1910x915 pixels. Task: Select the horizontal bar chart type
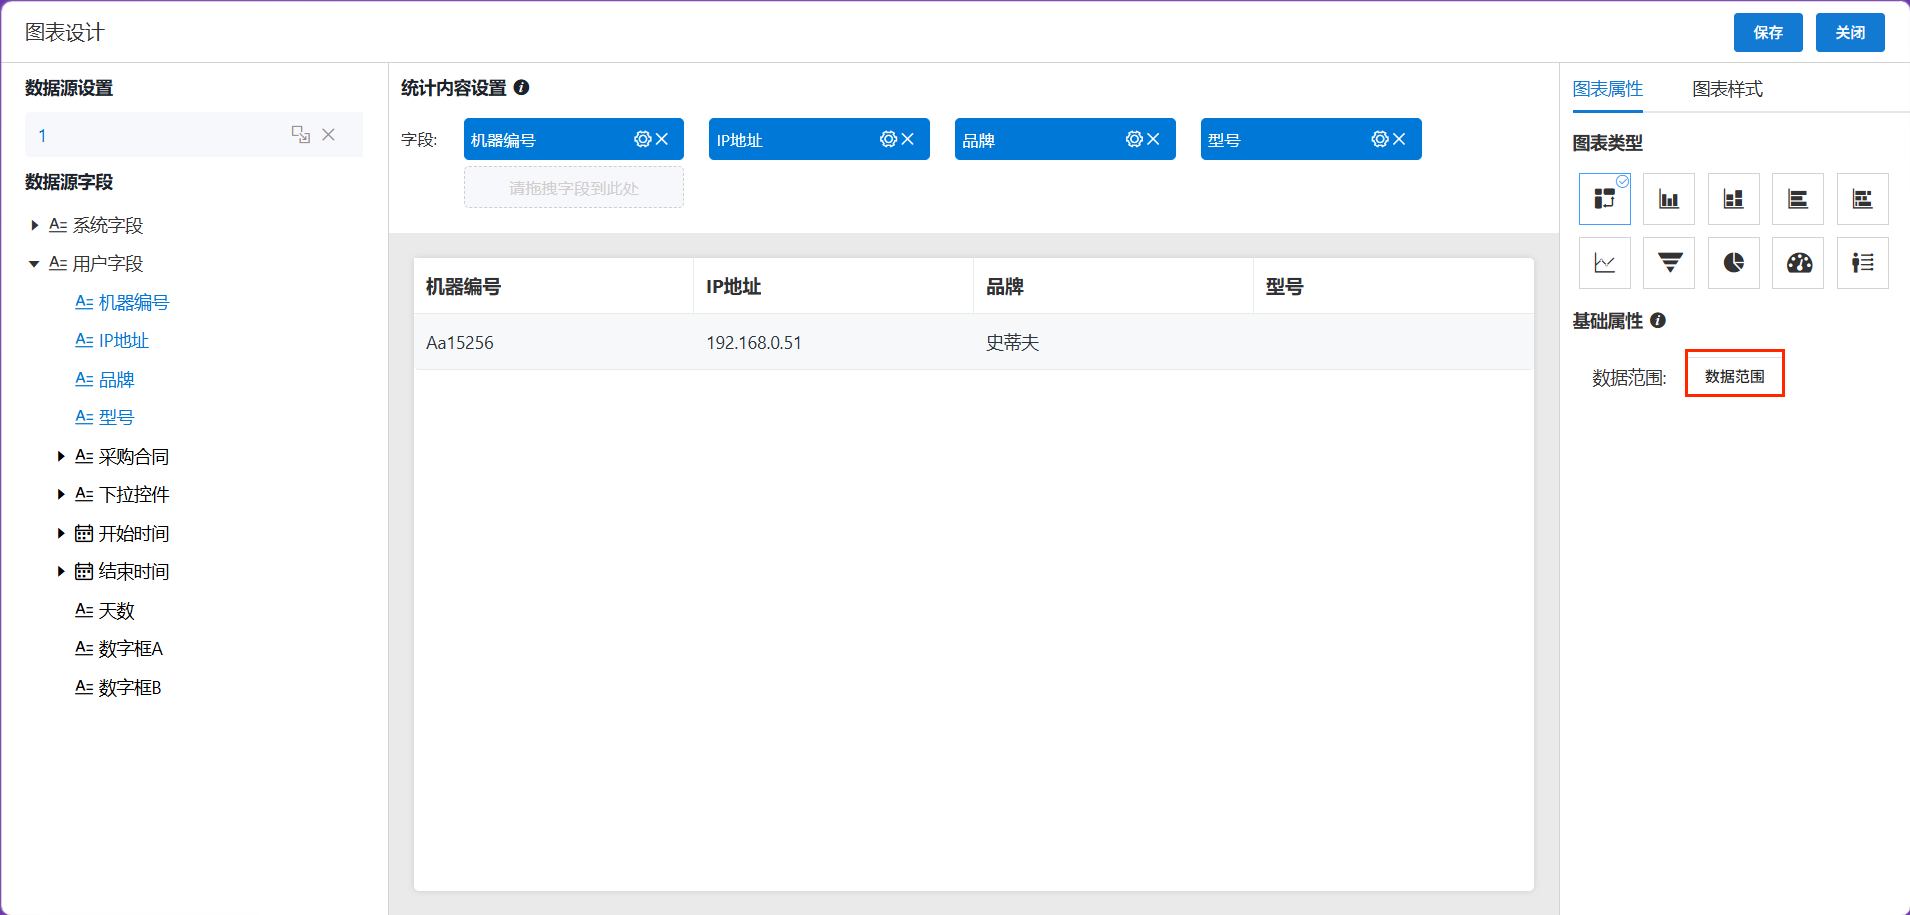(x=1798, y=199)
